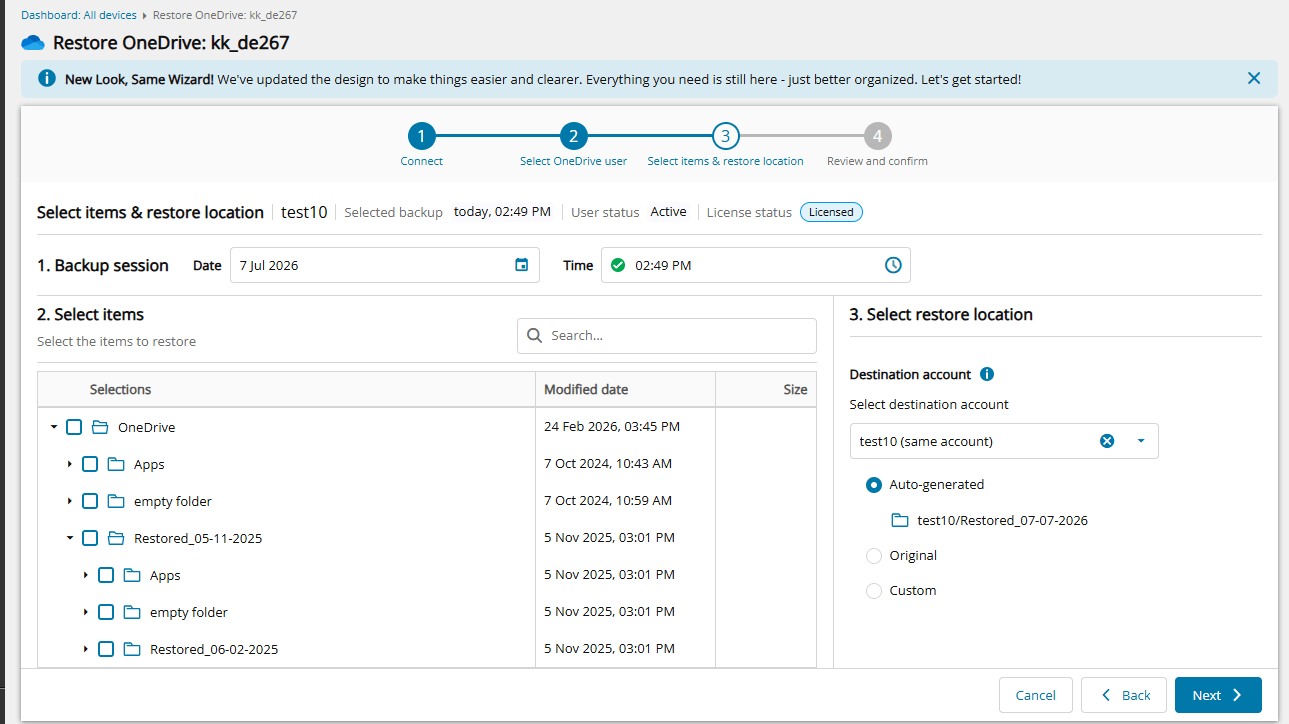Image resolution: width=1289 pixels, height=724 pixels.
Task: Clear the selected destination account
Action: 1107,441
